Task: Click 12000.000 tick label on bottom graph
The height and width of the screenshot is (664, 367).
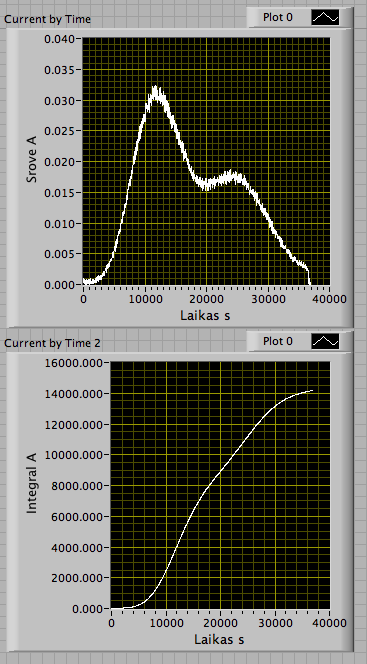Action: point(73,425)
